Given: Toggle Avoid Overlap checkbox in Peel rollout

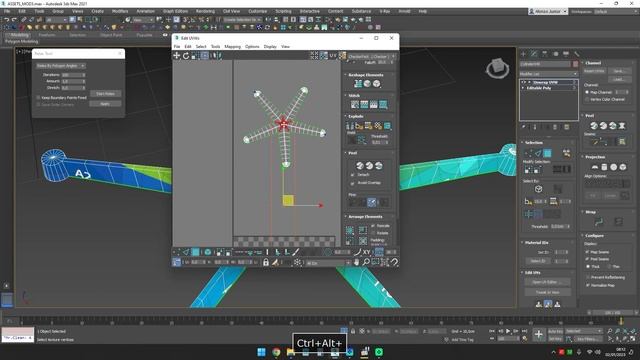Looking at the screenshot, I should [x=352, y=183].
